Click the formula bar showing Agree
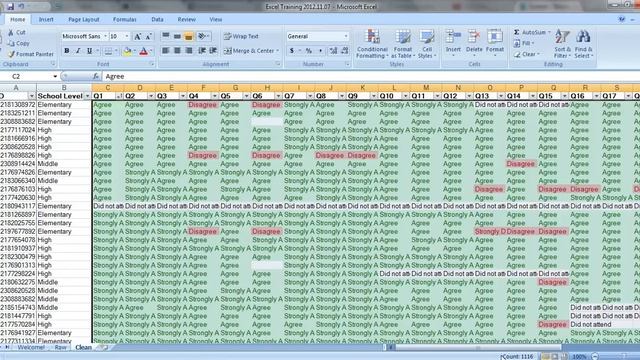Viewport: 640px width, 360px height. pyautogui.click(x=371, y=76)
